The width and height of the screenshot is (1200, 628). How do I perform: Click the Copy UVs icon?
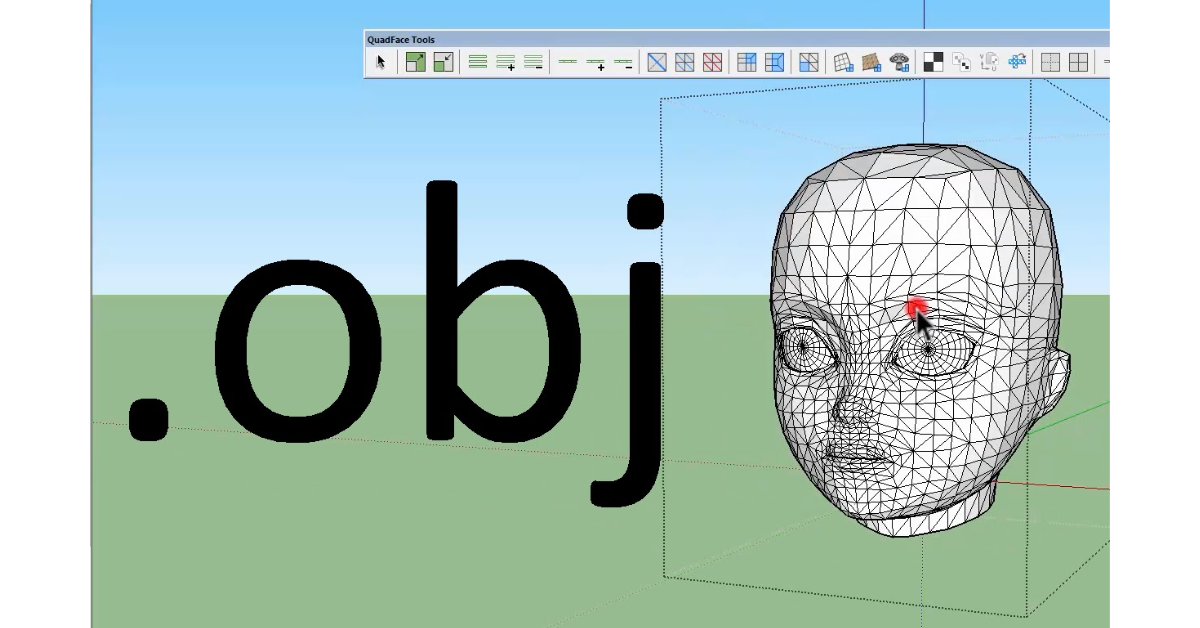[961, 62]
